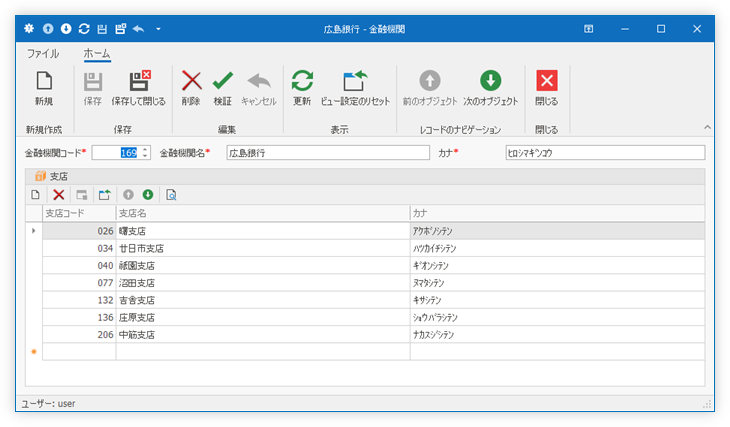Click 支店 panel header icon
This screenshot has height=427, width=730.
(41, 176)
